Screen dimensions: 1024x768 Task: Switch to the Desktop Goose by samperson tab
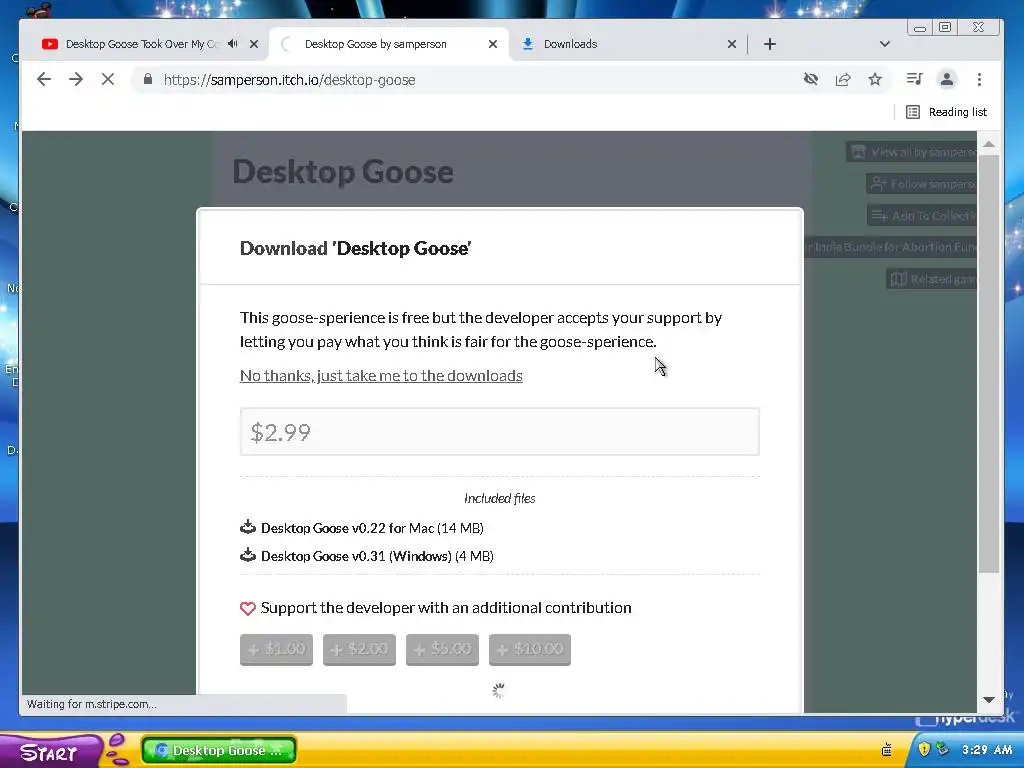click(x=389, y=44)
